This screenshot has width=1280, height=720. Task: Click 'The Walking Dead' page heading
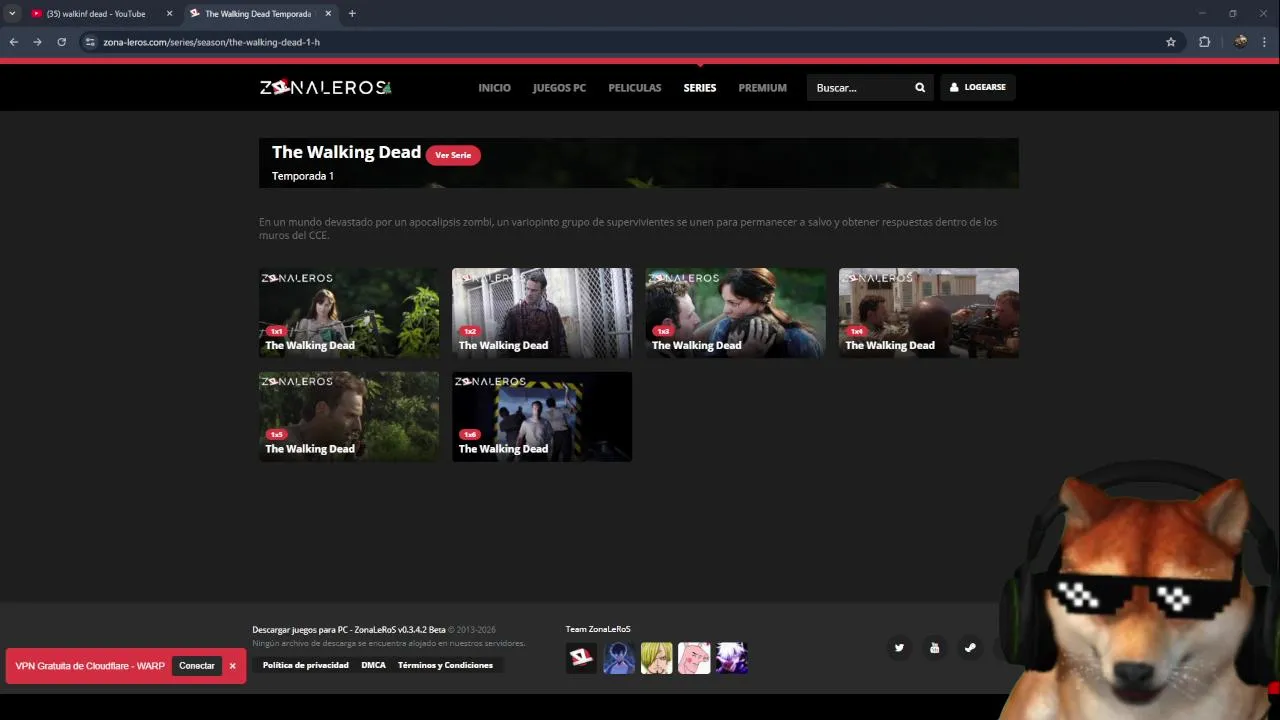[346, 152]
